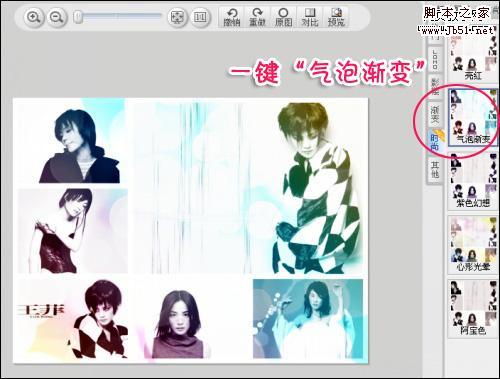Screen dimensions: 500x379
Task: Click the zoom out magnifier icon
Action: (57, 17)
